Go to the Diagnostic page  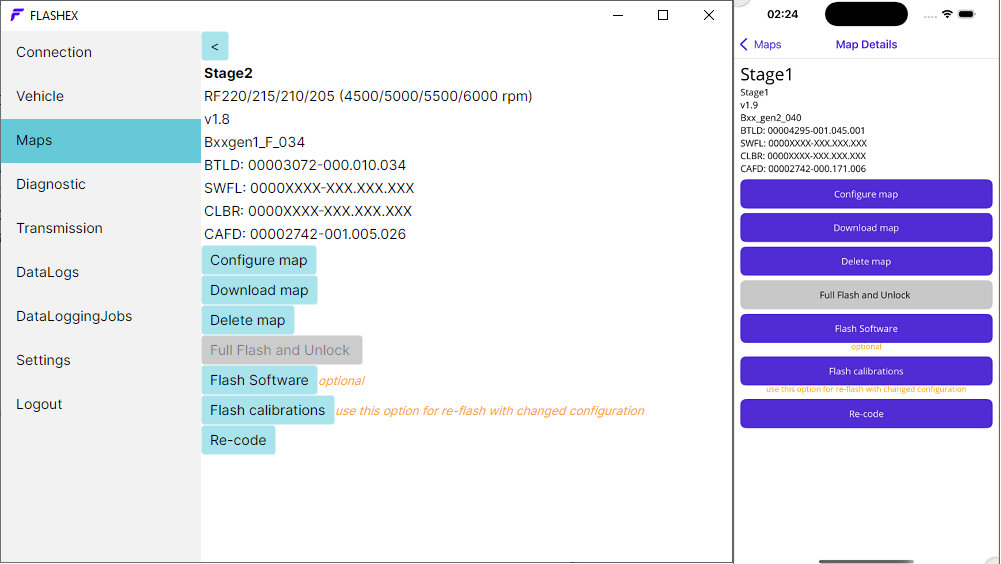(x=51, y=184)
